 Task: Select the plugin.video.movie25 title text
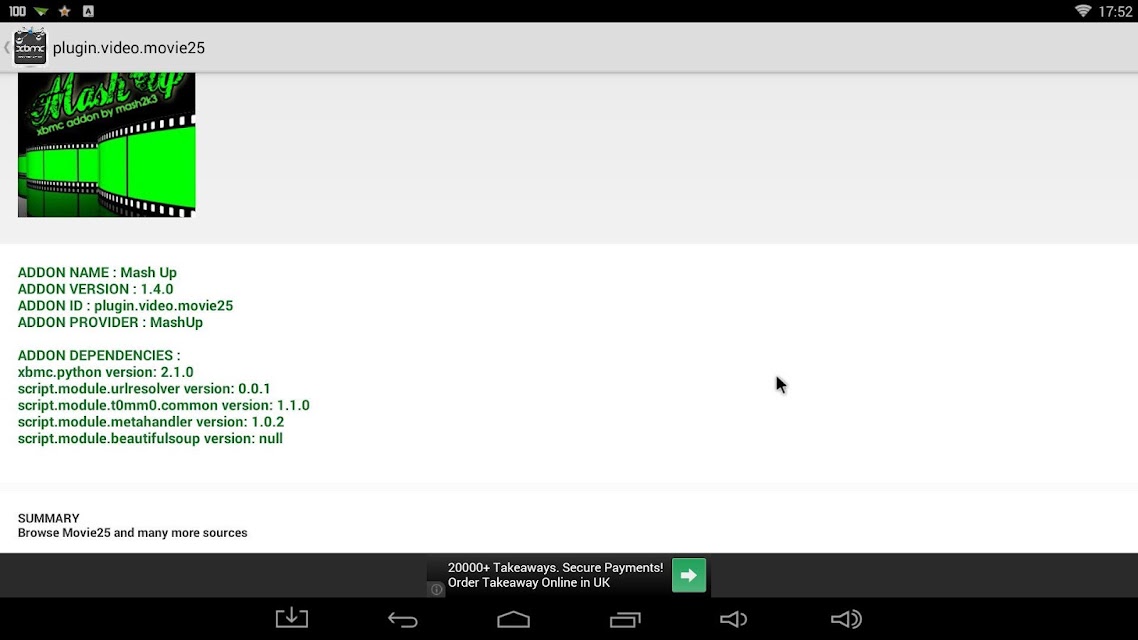pos(128,48)
